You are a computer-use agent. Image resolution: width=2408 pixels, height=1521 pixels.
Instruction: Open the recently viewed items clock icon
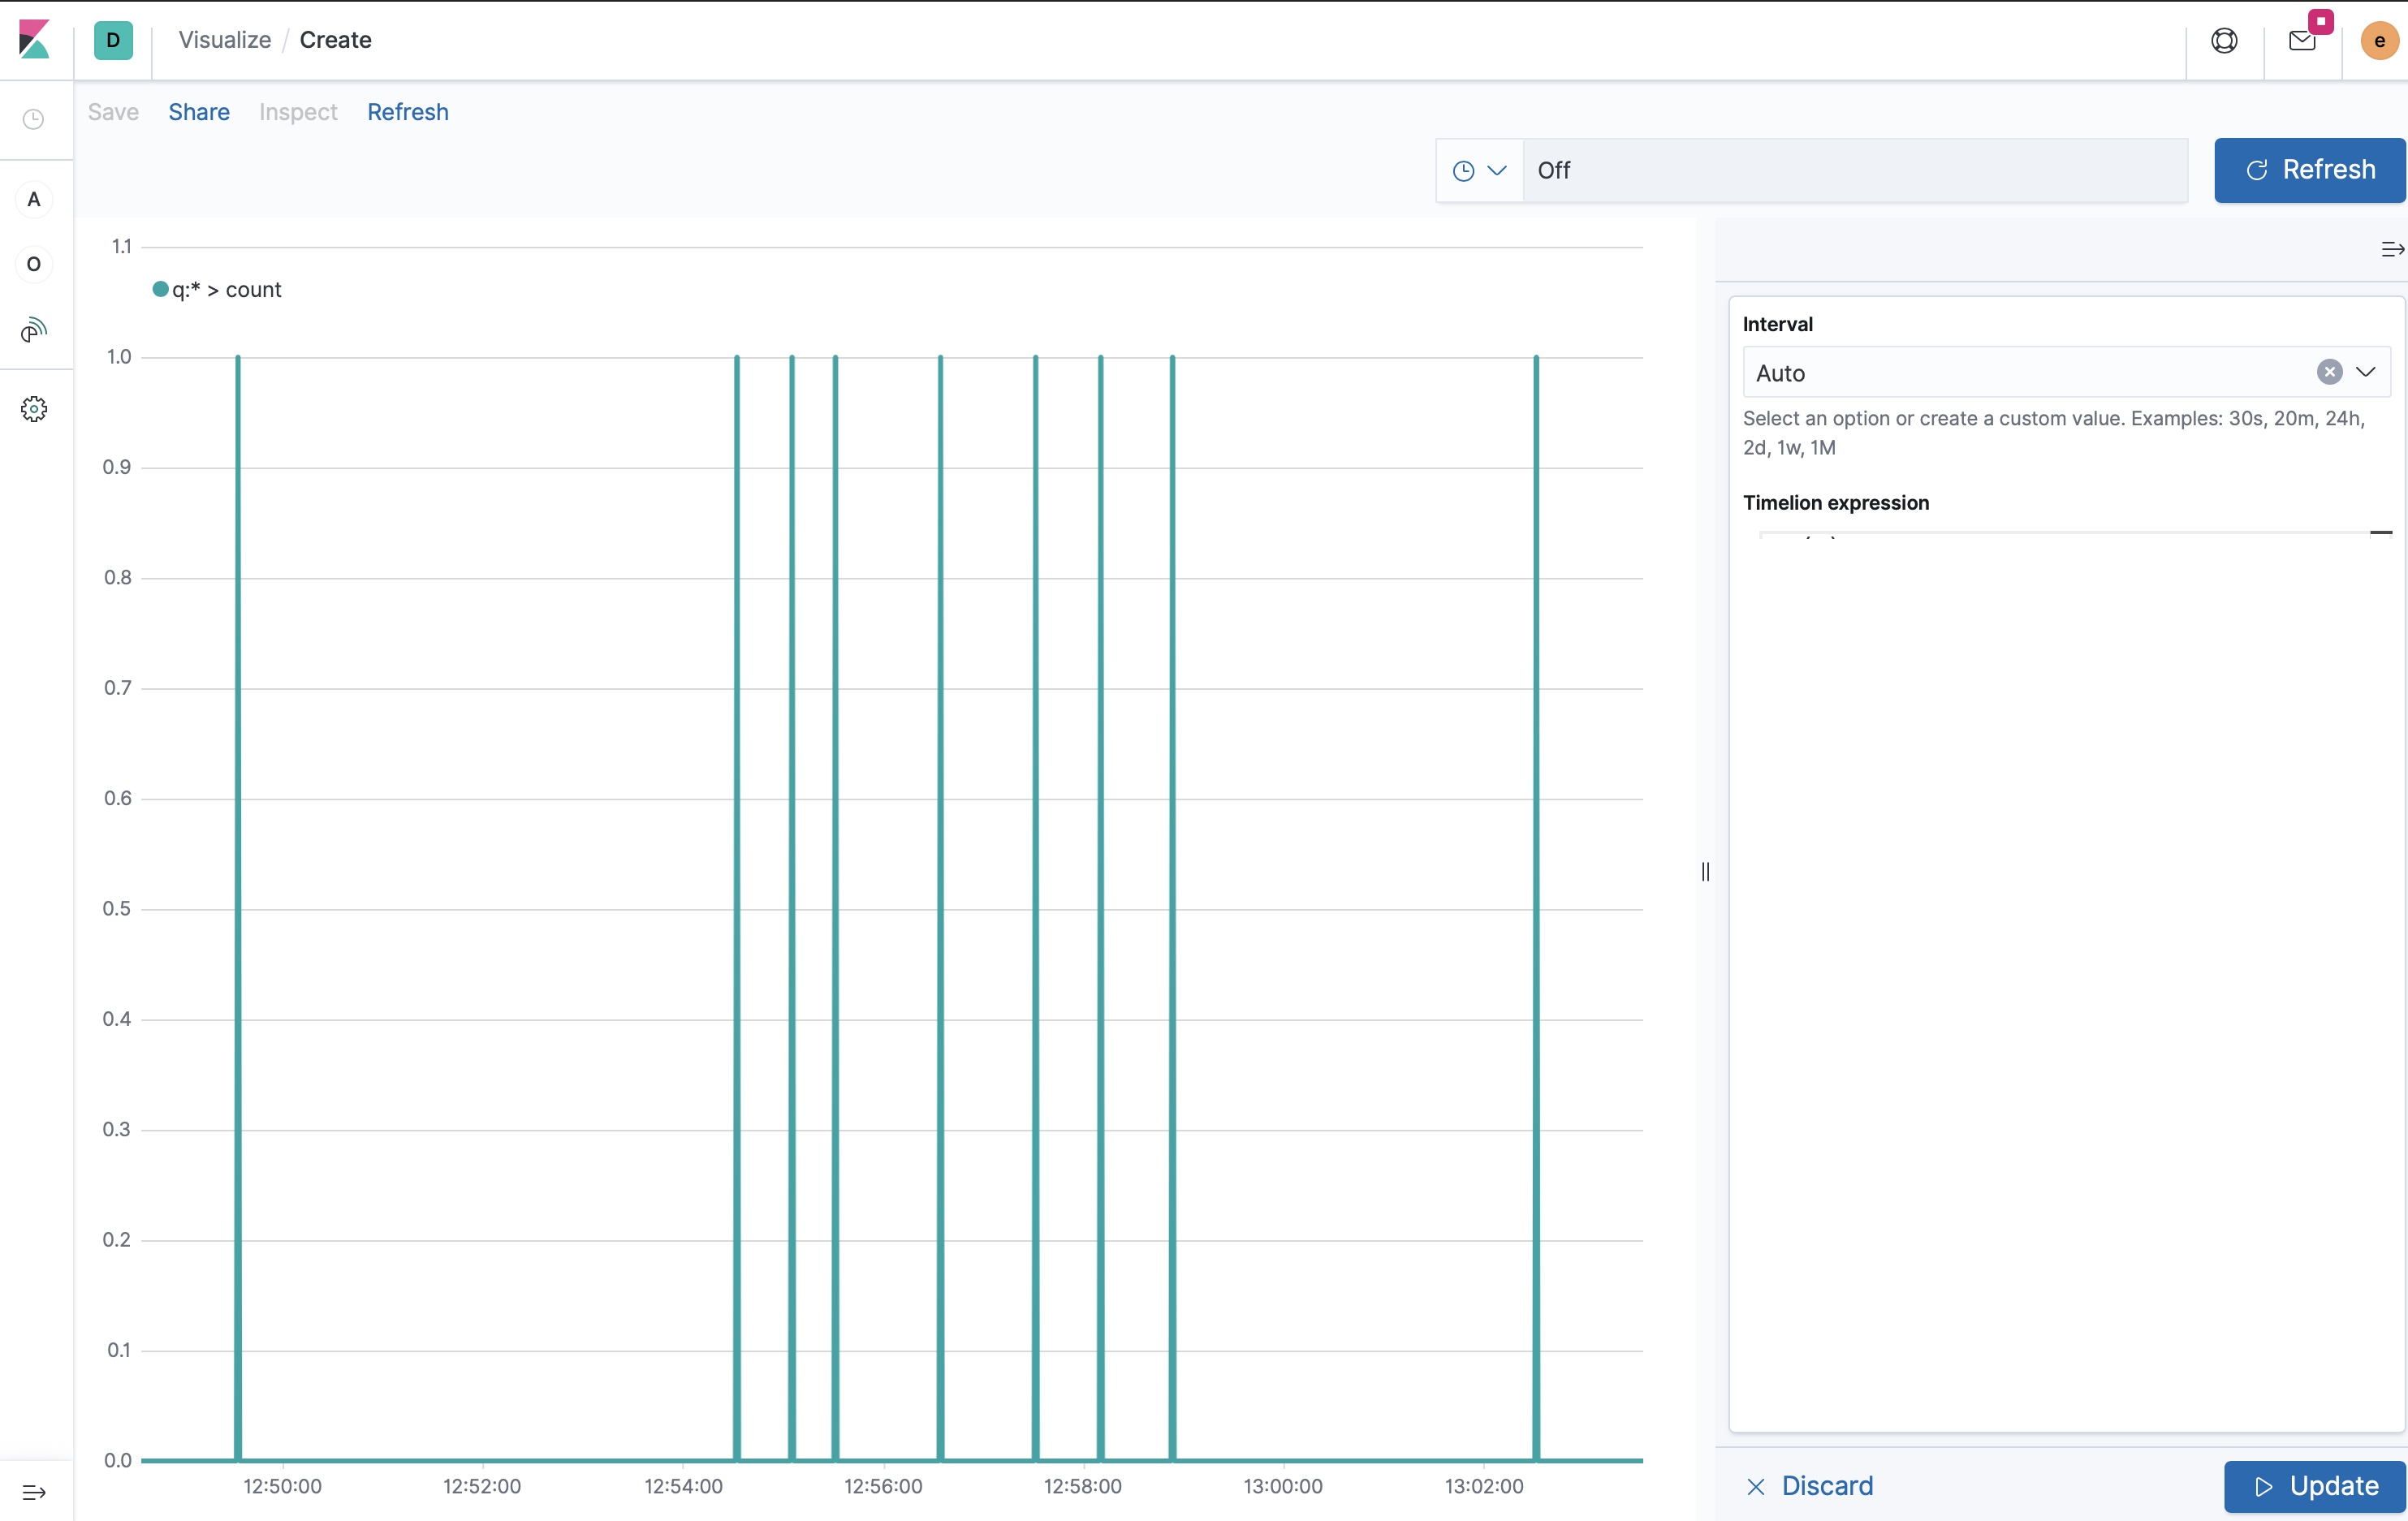[33, 120]
